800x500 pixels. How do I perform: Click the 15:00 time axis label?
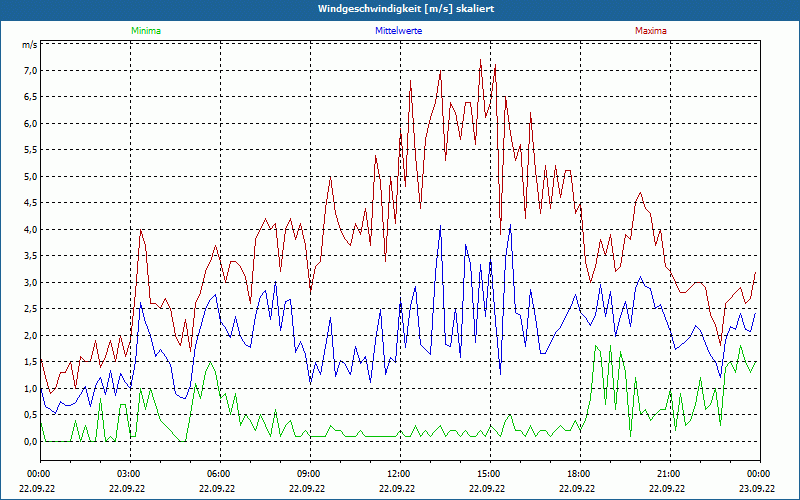click(x=487, y=474)
